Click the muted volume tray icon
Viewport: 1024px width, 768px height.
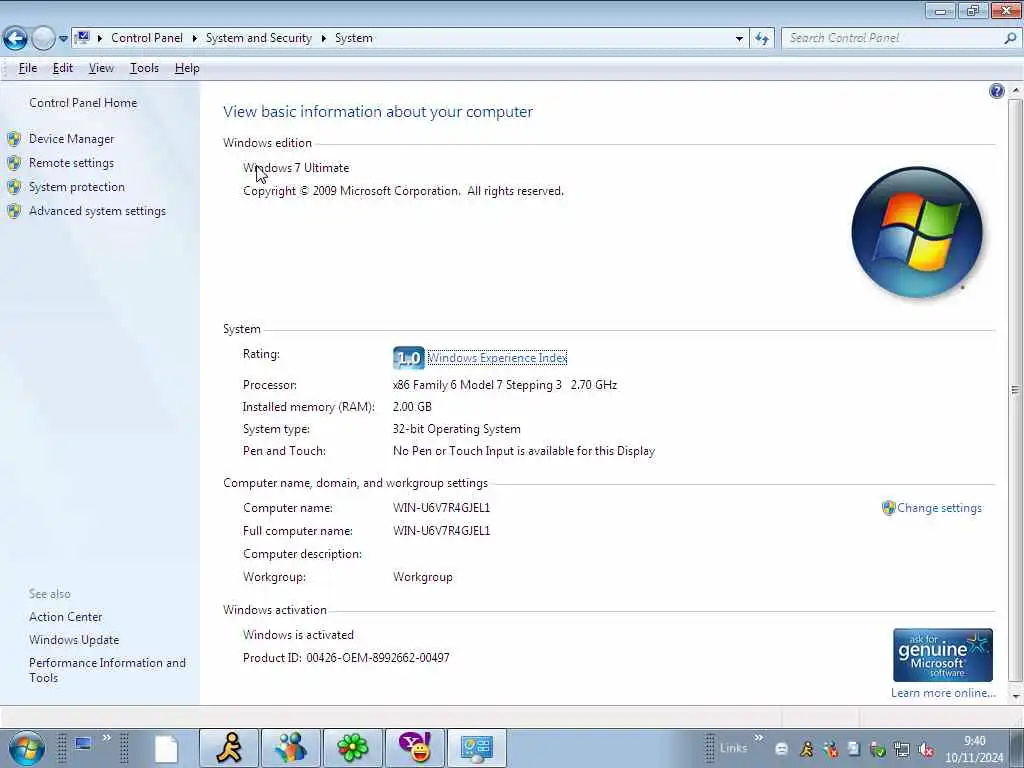click(925, 750)
